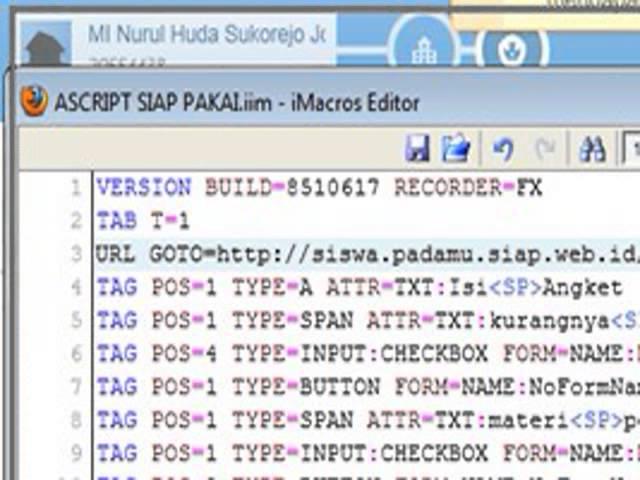Click the URL GOTO line with siswa.padamu.siap.web.id
640x480 pixels.
tap(367, 255)
